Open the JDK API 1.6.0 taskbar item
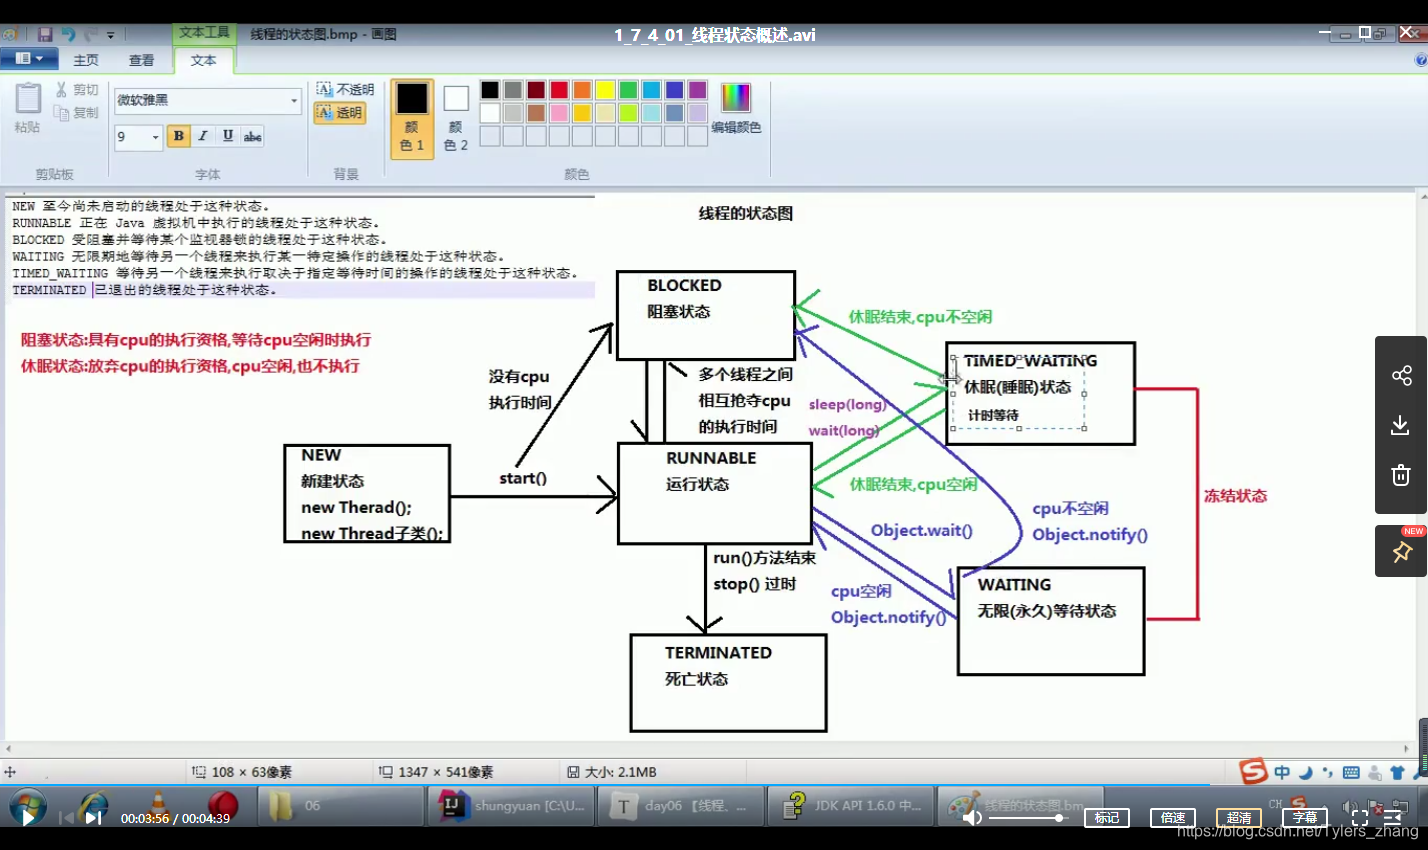This screenshot has height=850, width=1428. [851, 805]
